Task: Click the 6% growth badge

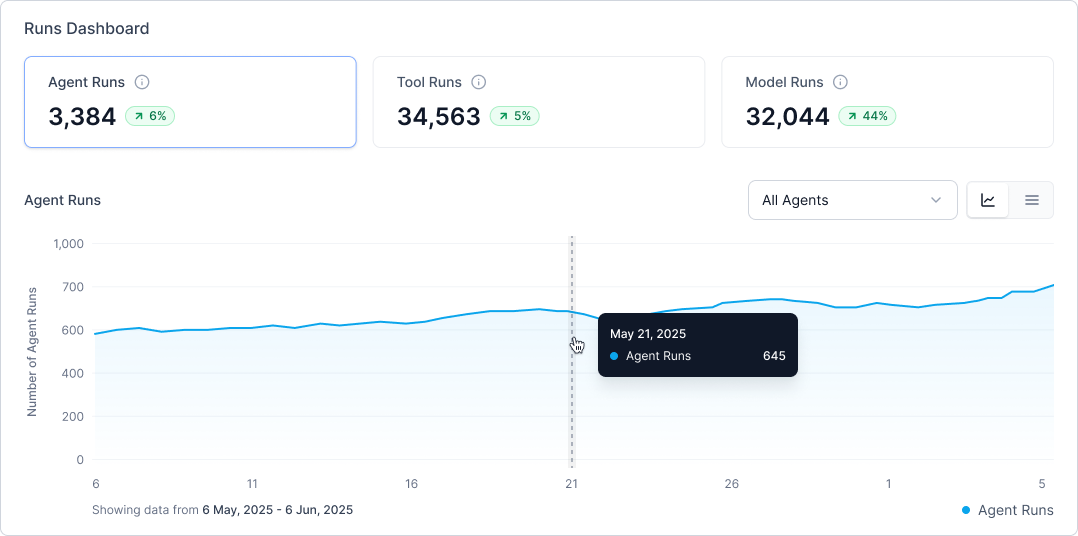Action: (150, 116)
